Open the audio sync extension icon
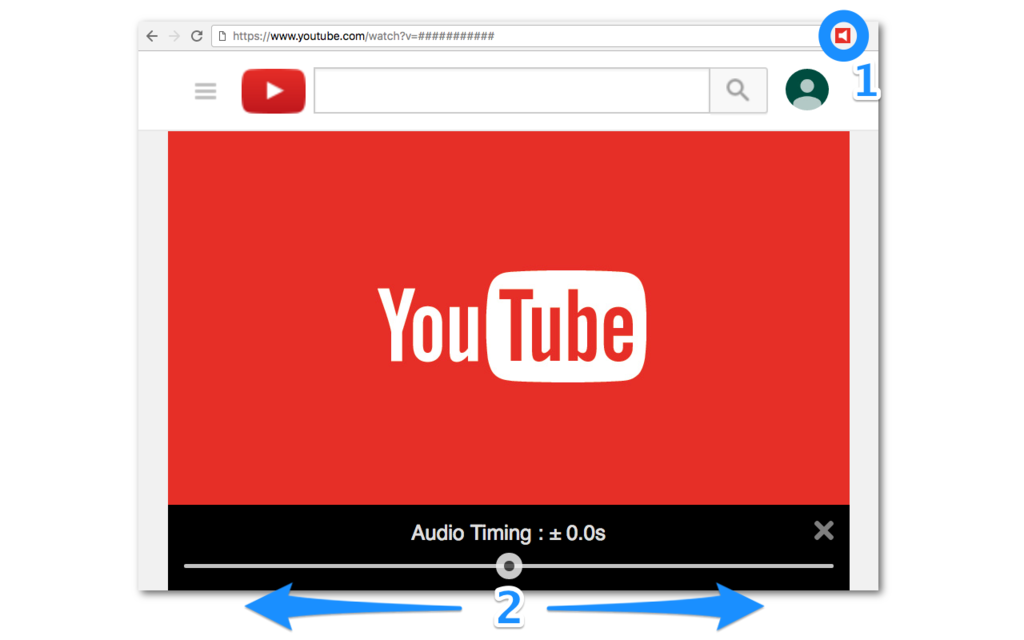 pos(843,35)
